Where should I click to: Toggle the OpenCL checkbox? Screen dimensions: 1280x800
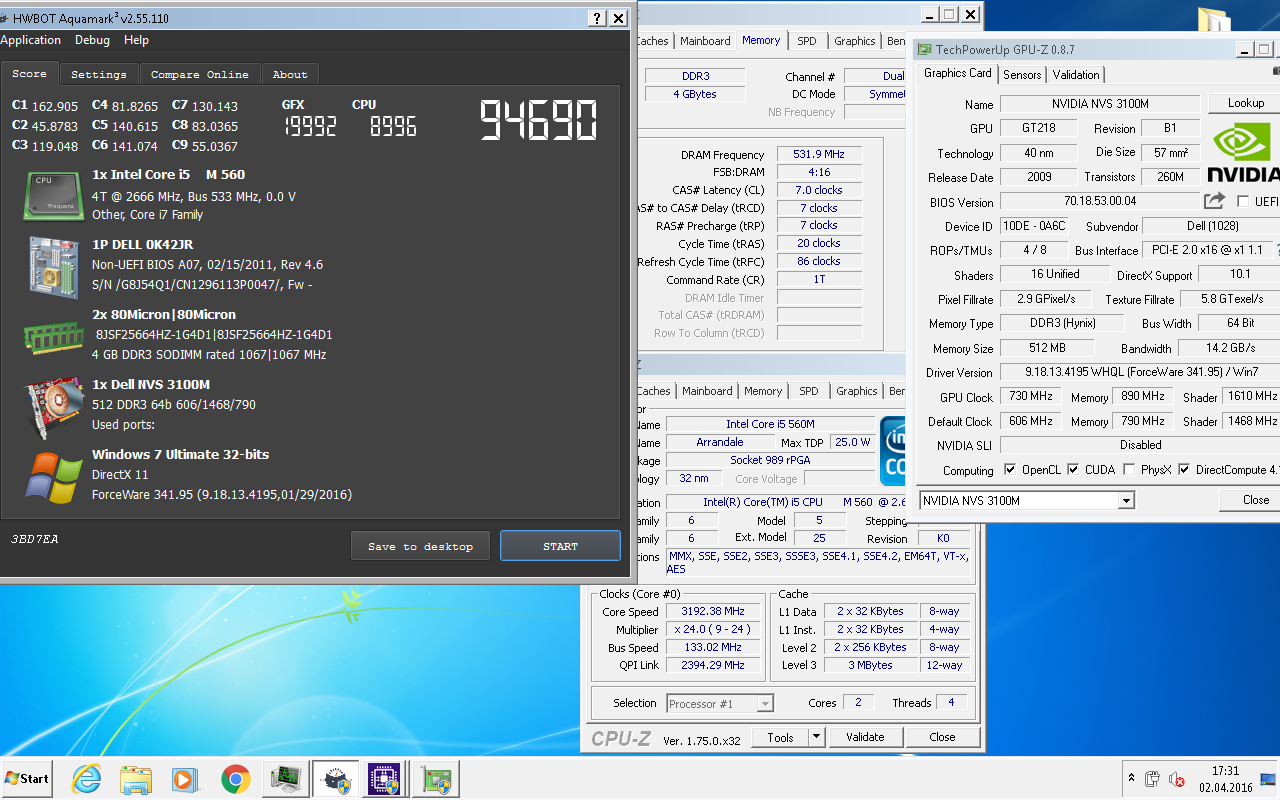pos(1010,469)
